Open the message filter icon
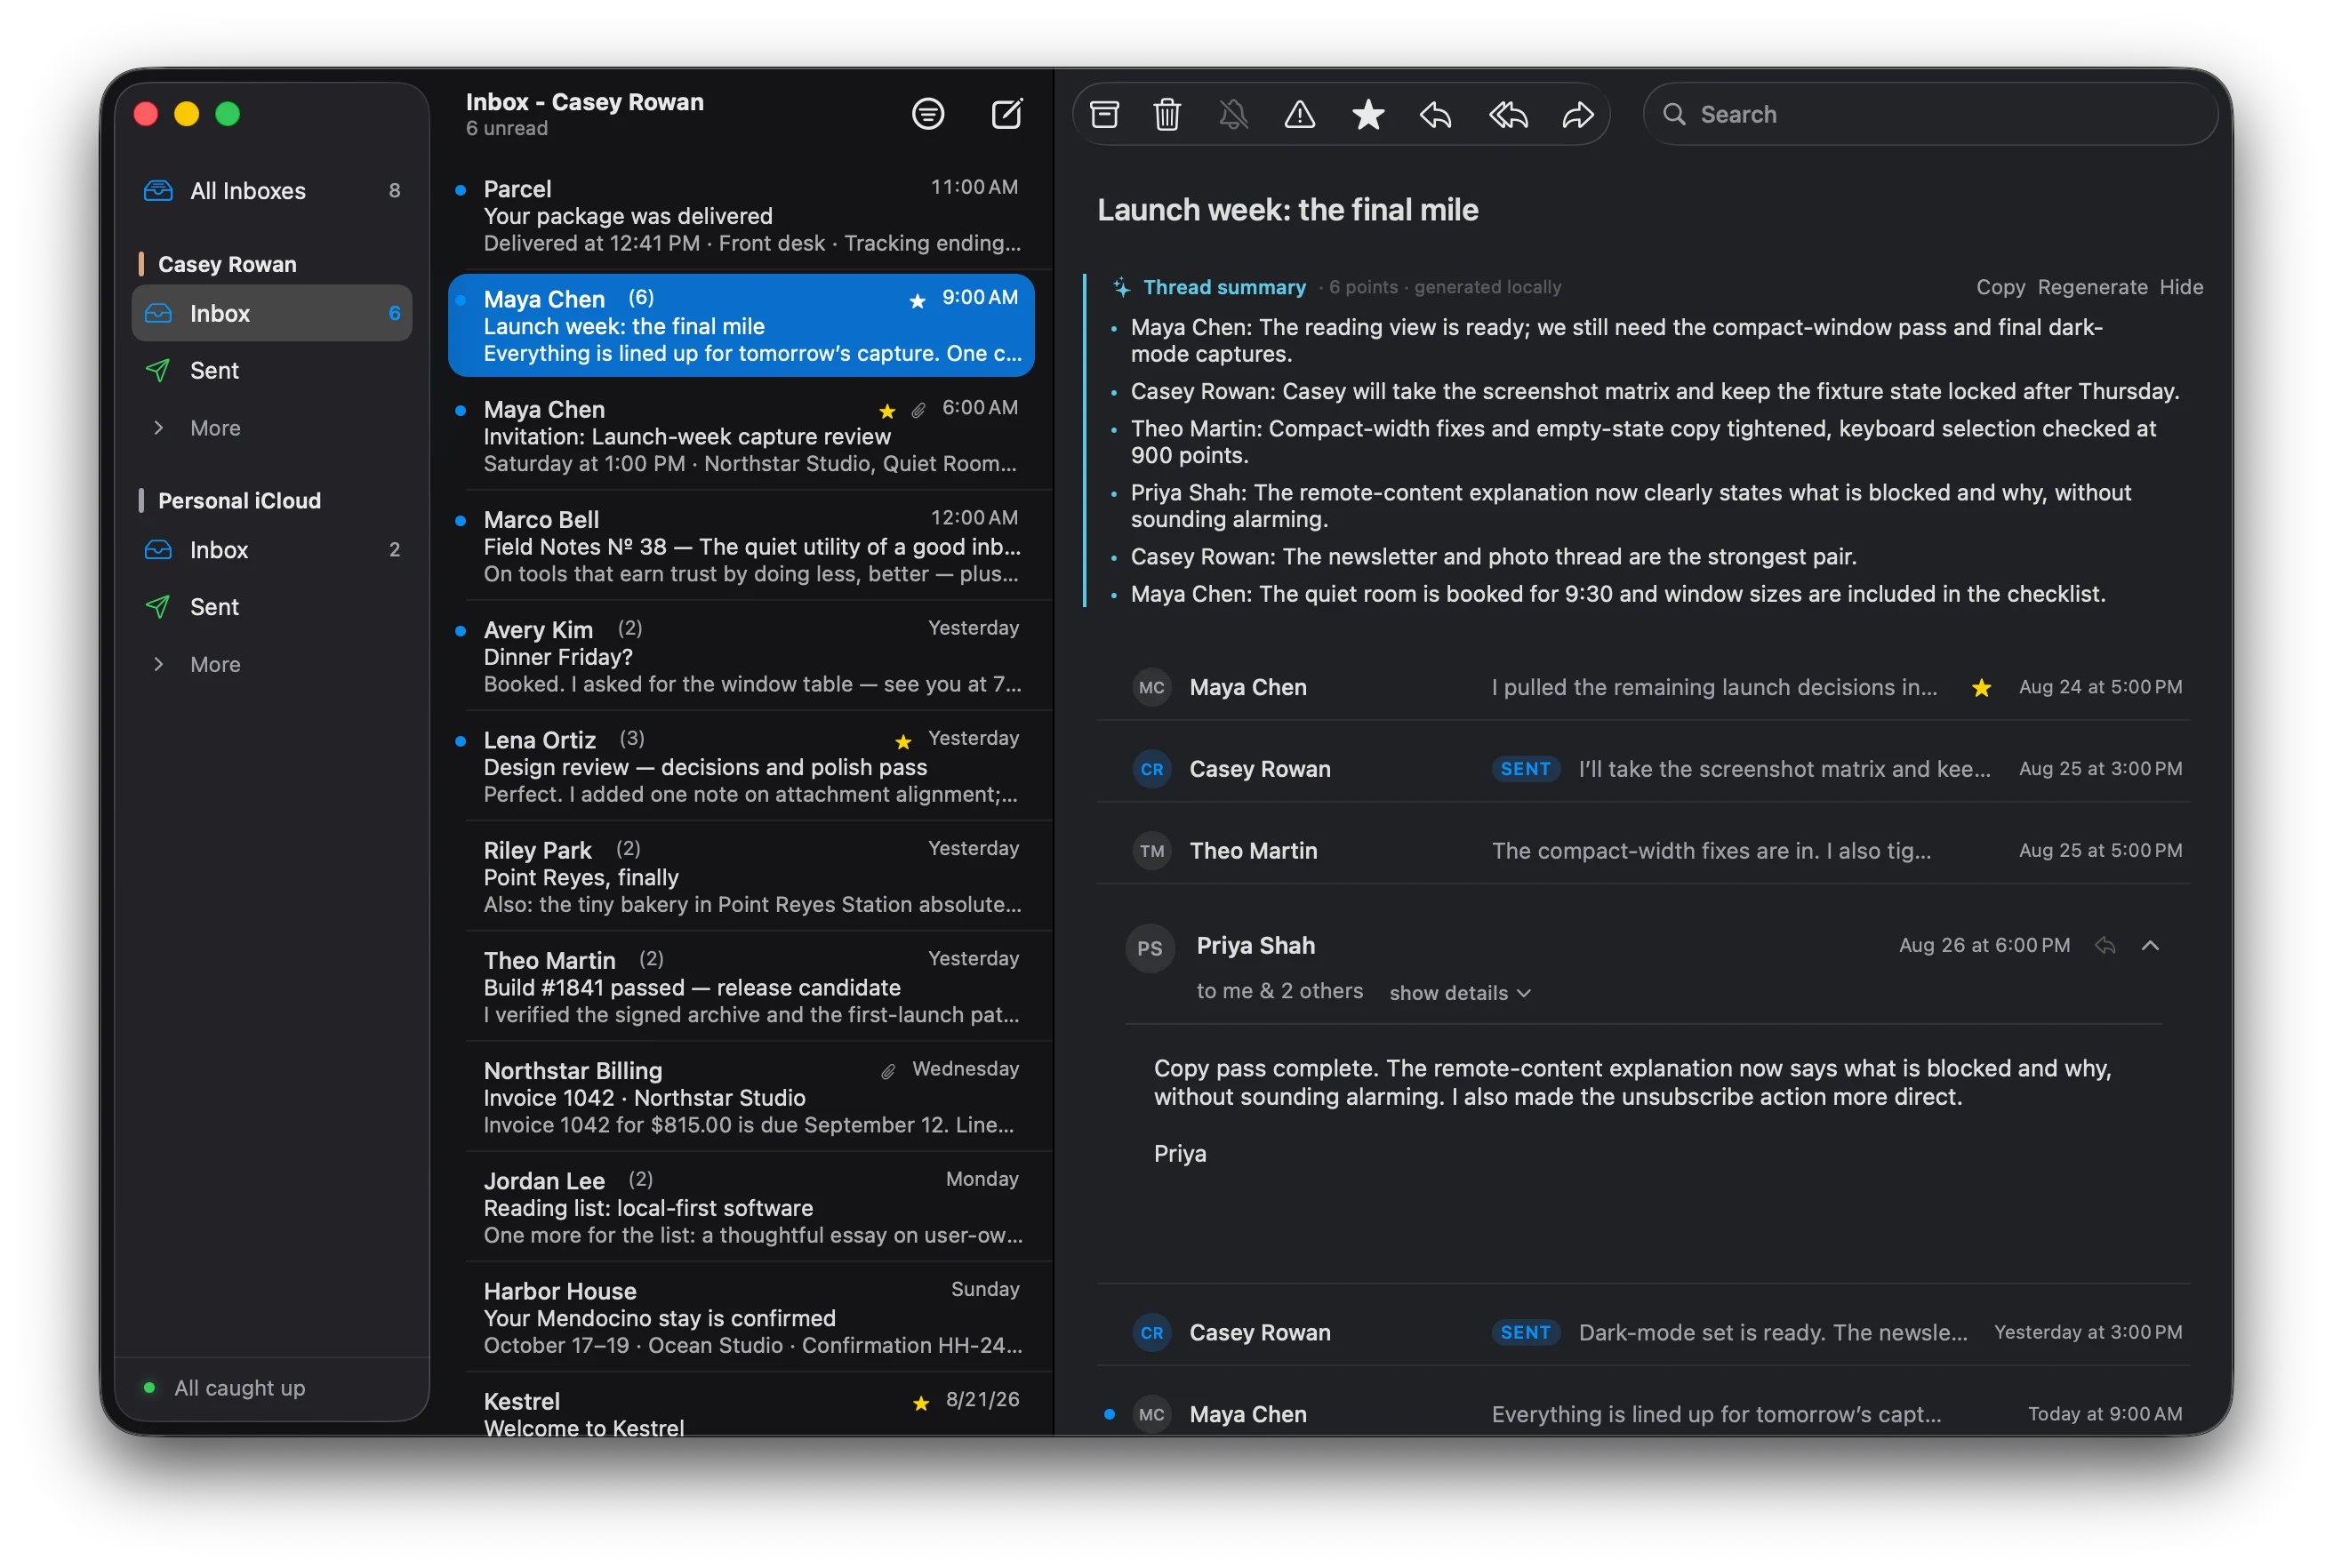Image resolution: width=2333 pixels, height=1568 pixels. 927,114
